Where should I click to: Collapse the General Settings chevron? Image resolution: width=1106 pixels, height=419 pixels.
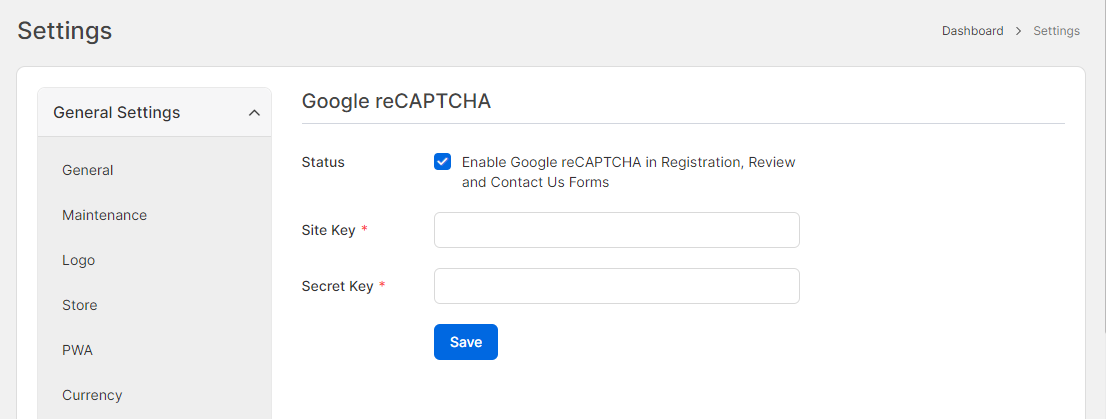(x=255, y=113)
